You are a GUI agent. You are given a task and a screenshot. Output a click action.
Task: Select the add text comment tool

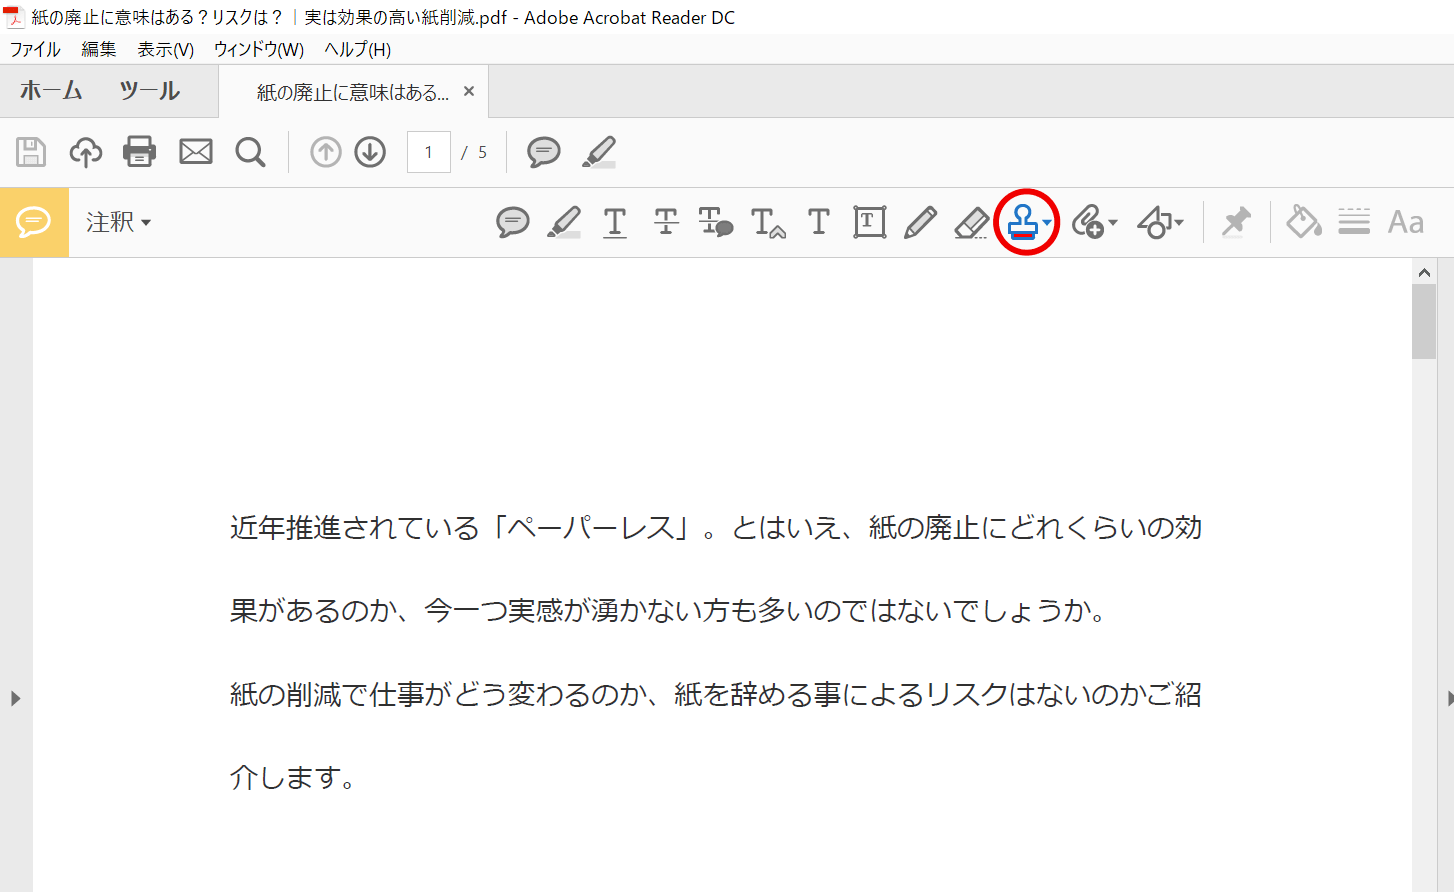click(x=819, y=221)
